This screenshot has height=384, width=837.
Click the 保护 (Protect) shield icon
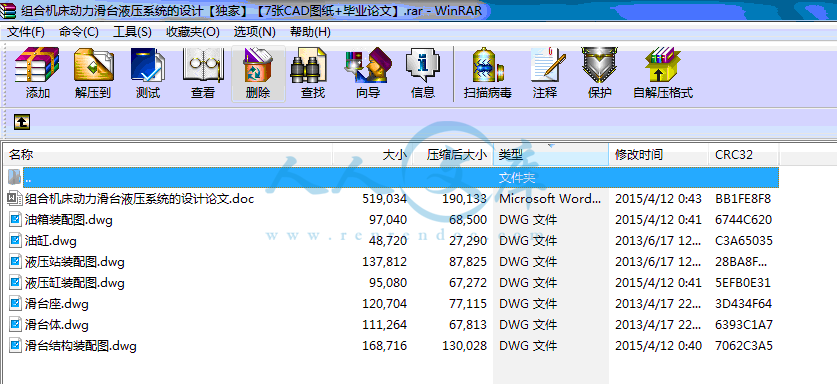599,65
